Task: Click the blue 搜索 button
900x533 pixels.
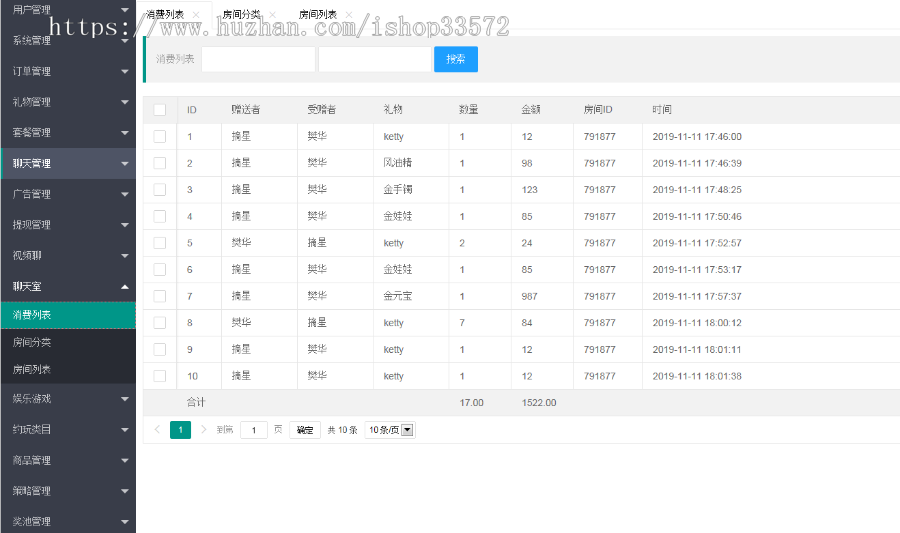Action: (x=455, y=59)
